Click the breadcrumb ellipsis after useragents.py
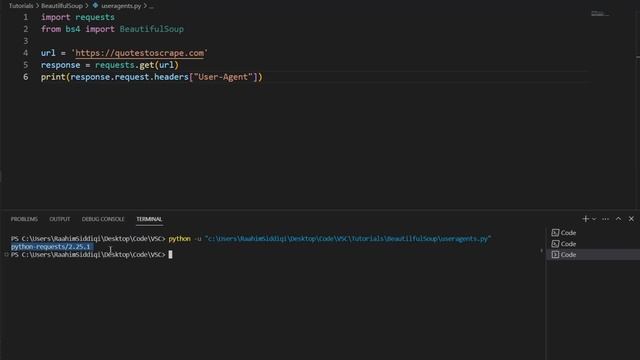640x360 pixels. pos(151,6)
